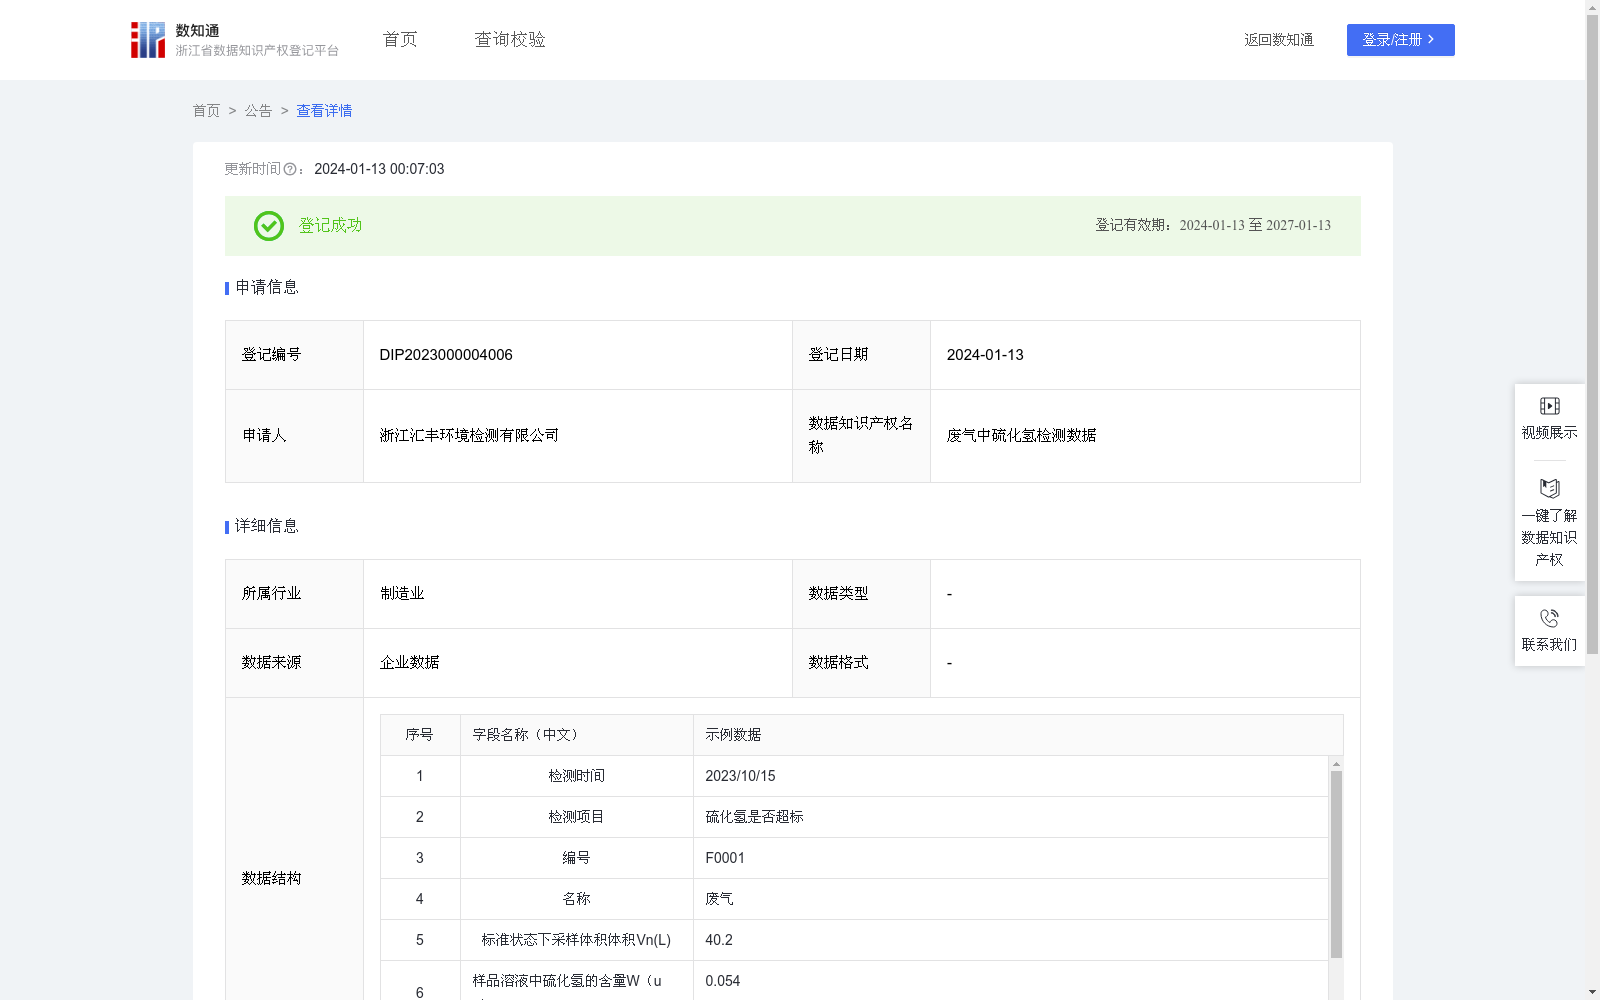This screenshot has width=1600, height=1000.
Task: Click the 登录/注册 button
Action: pyautogui.click(x=1400, y=39)
